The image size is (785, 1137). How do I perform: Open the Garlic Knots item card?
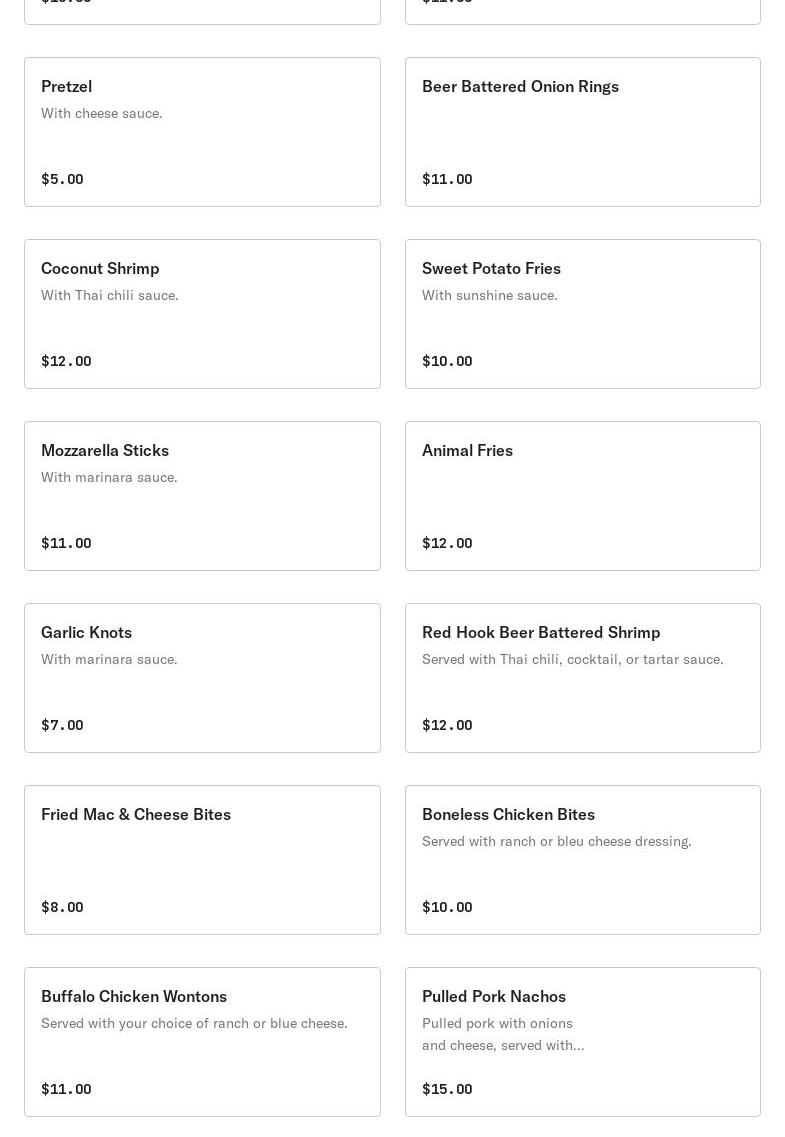(202, 678)
